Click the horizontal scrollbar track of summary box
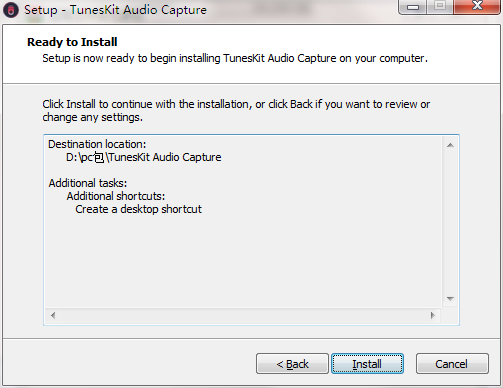The height and width of the screenshot is (388, 503). pos(243,315)
